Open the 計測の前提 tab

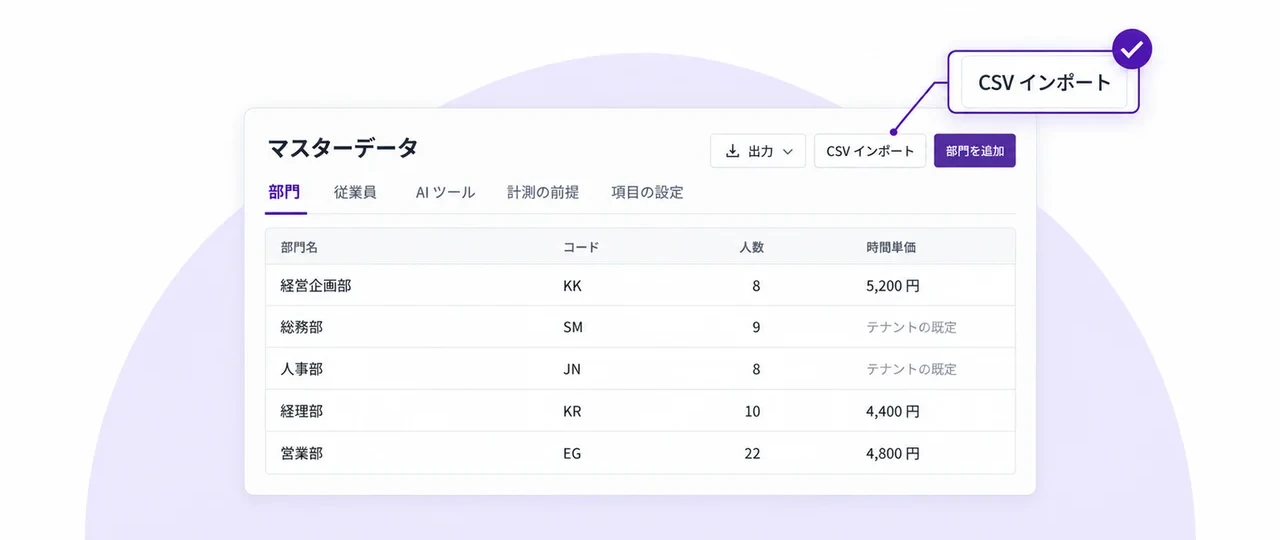click(x=543, y=192)
